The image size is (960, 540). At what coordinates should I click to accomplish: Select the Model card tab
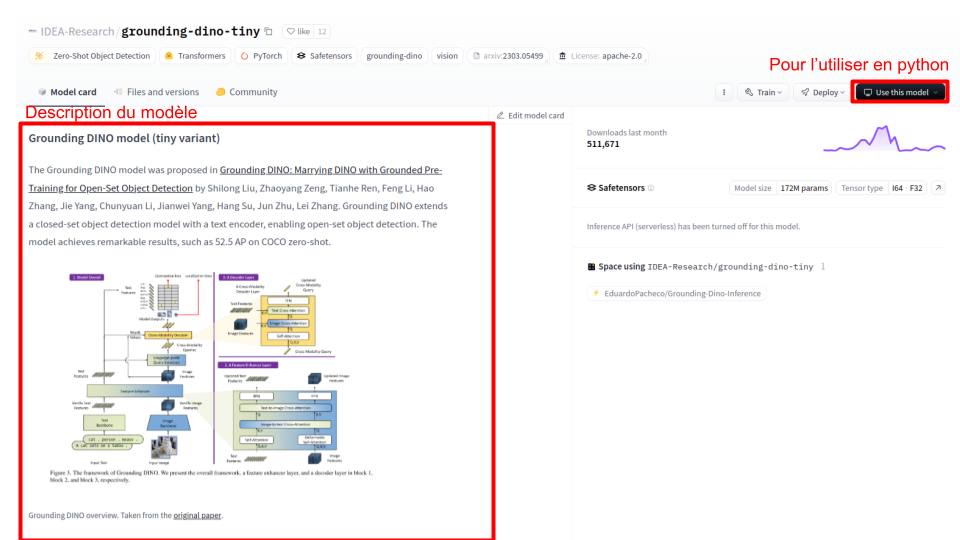point(66,92)
